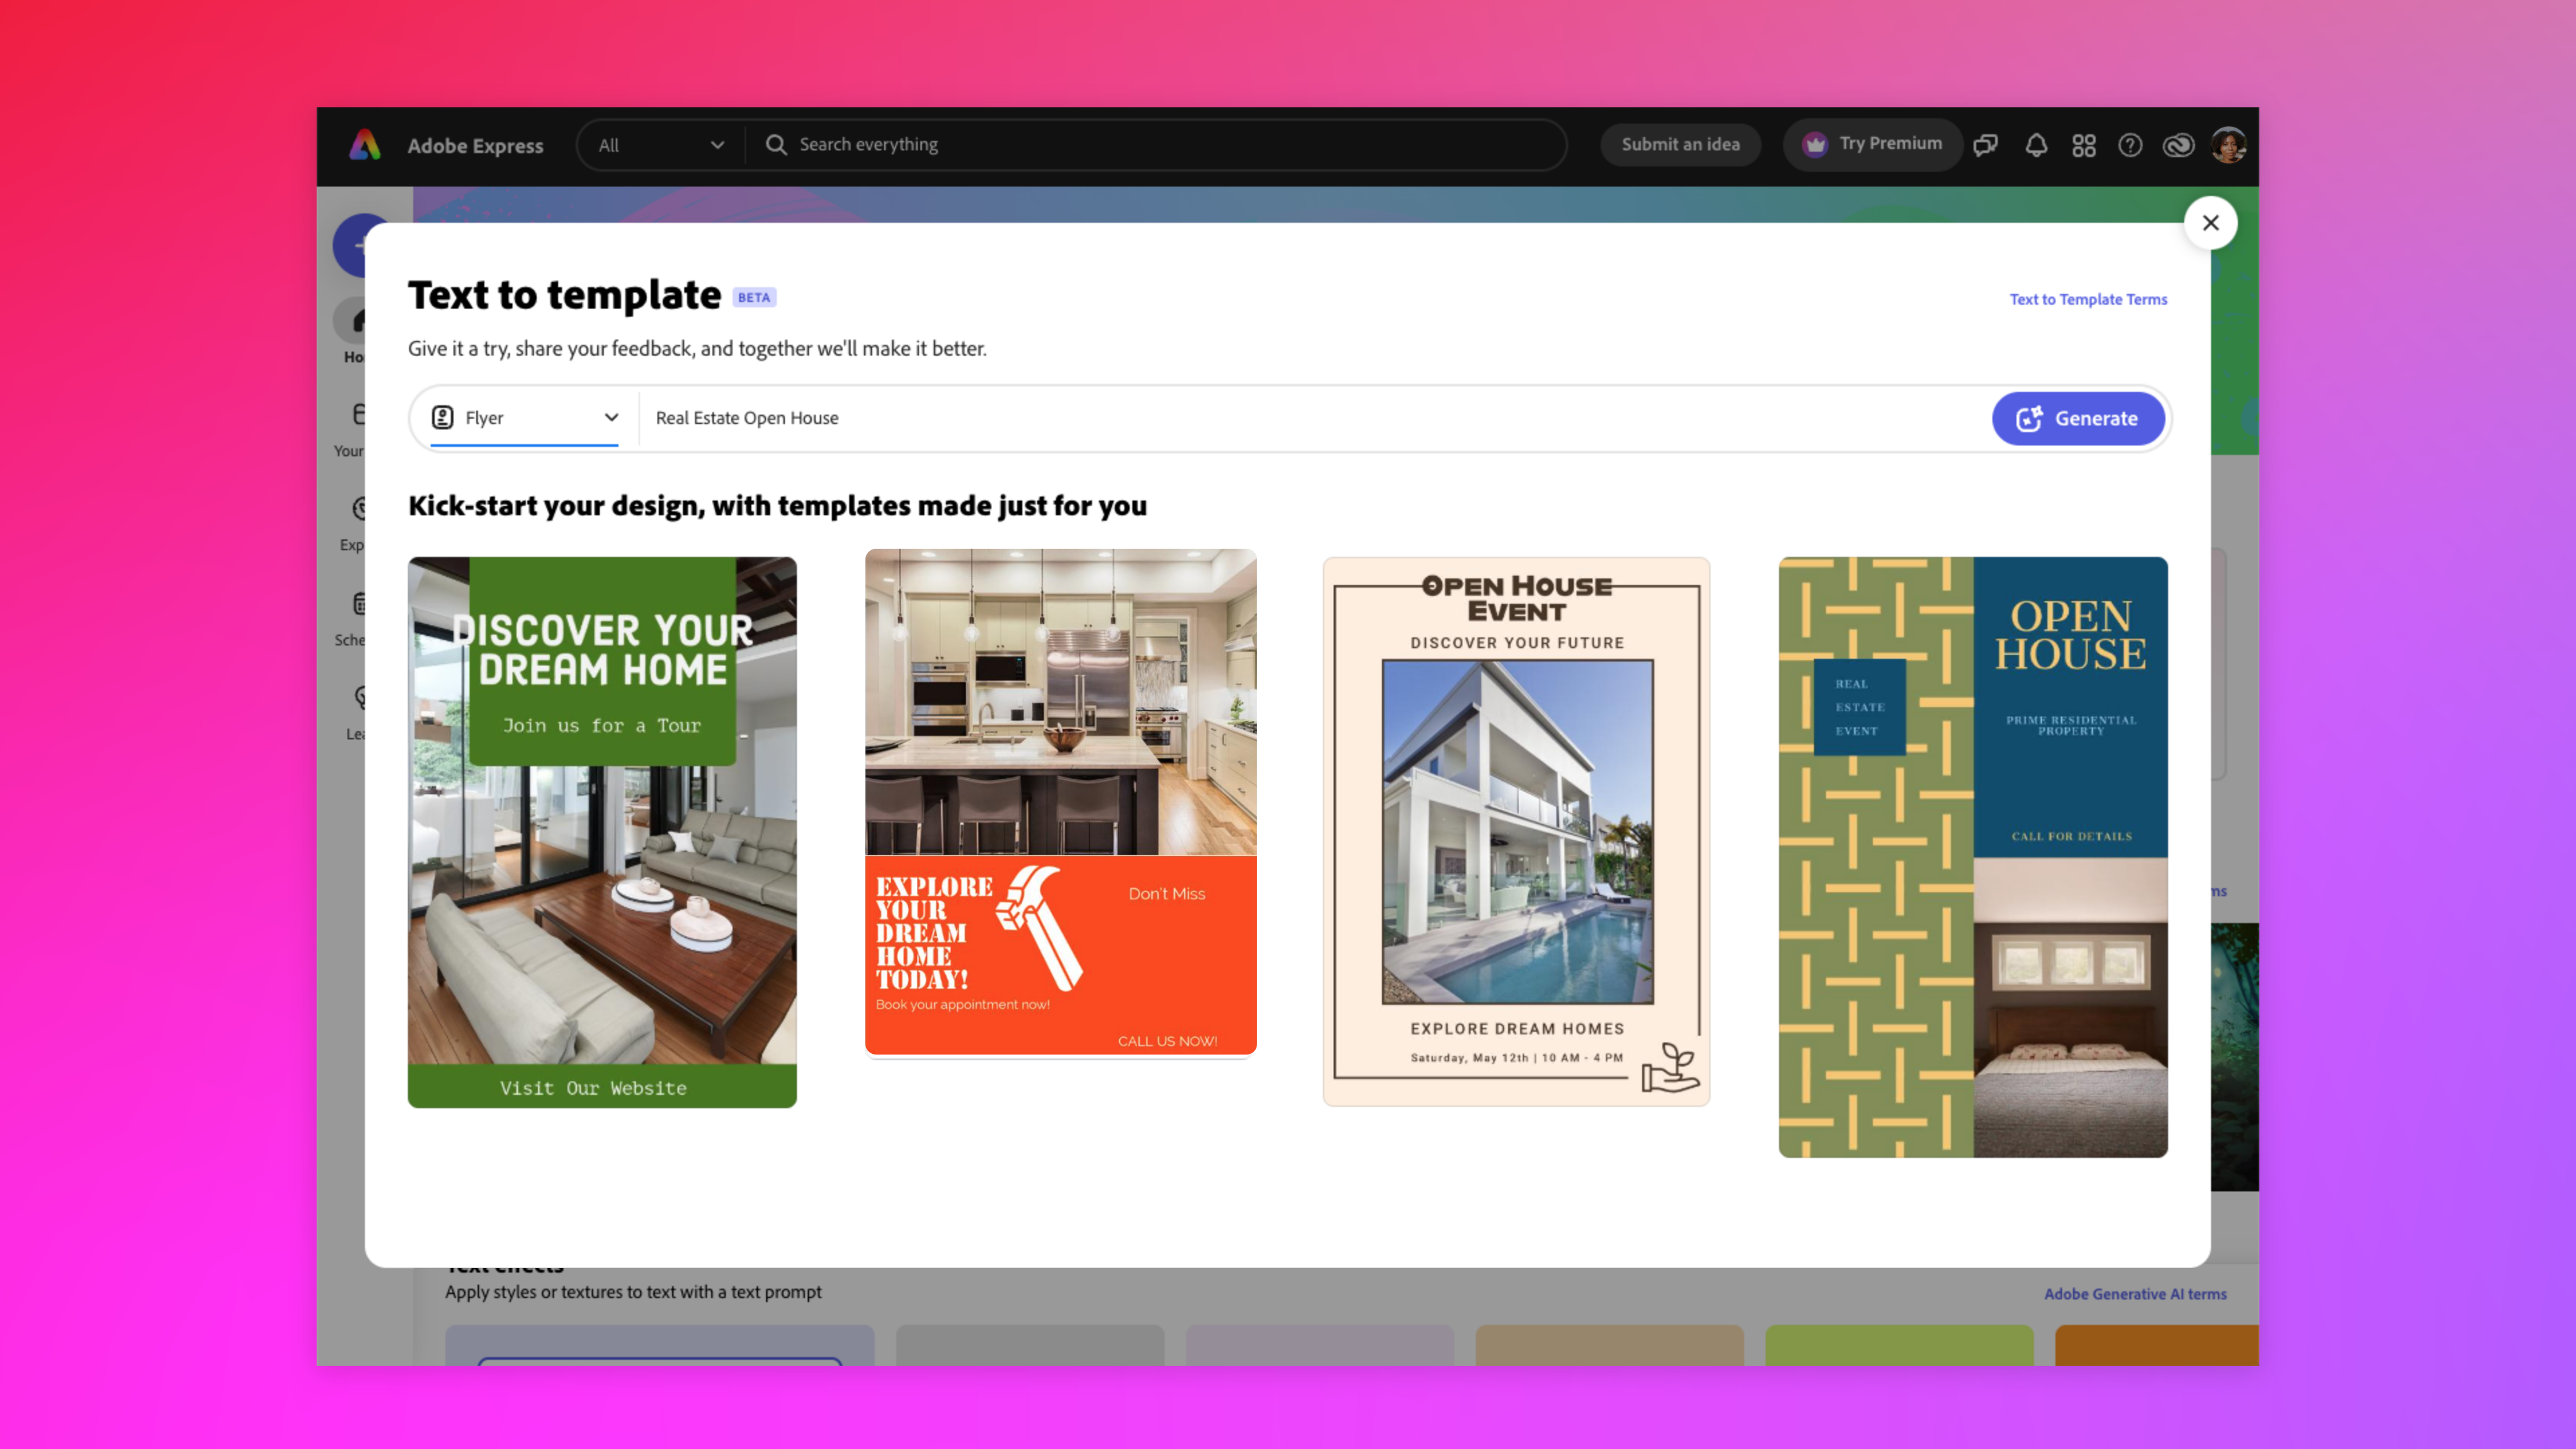
Task: Click the Real Estate Open House input field
Action: (x=1309, y=417)
